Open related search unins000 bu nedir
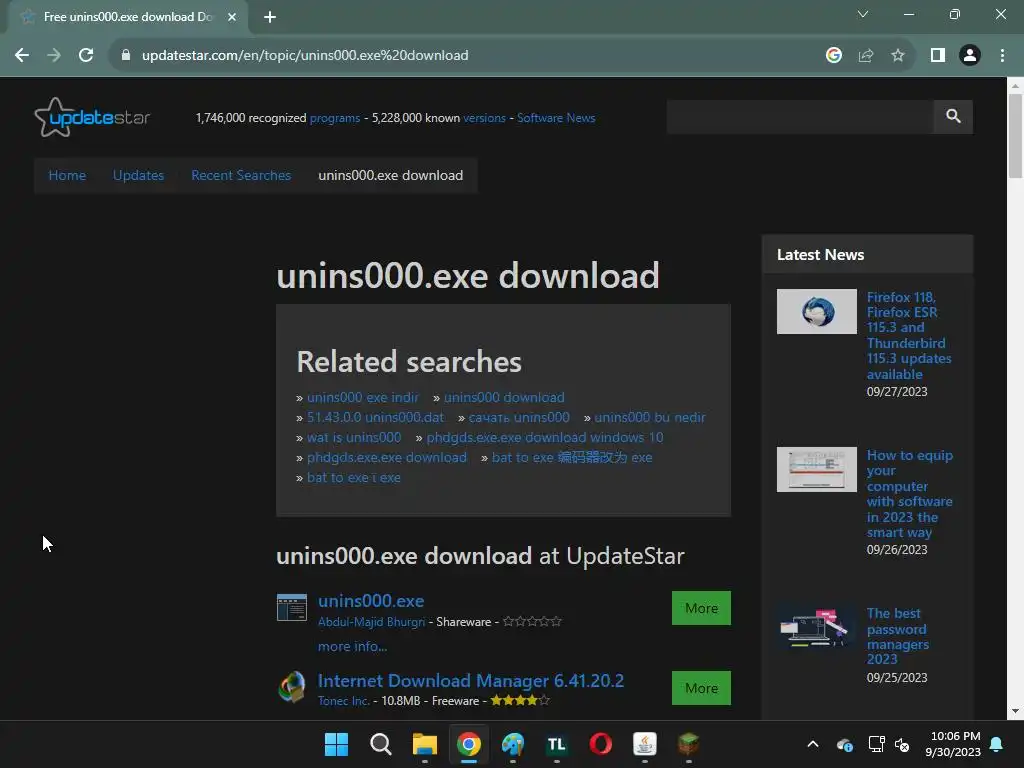 pyautogui.click(x=650, y=417)
